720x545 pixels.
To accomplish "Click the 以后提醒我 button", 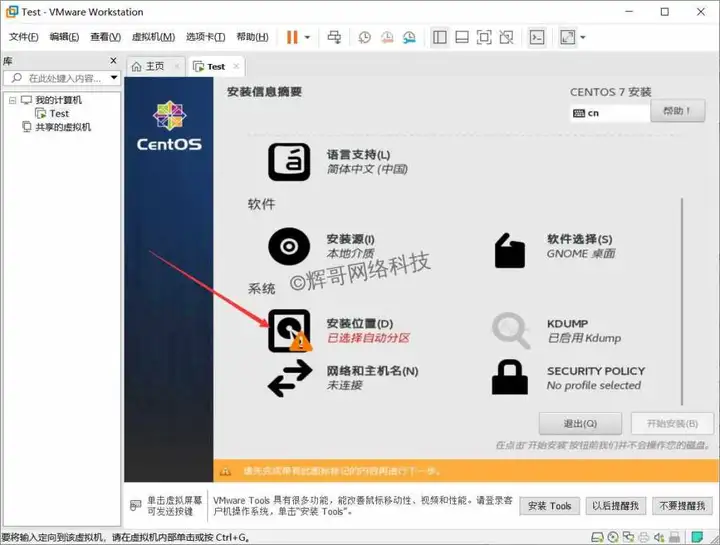I will click(615, 506).
